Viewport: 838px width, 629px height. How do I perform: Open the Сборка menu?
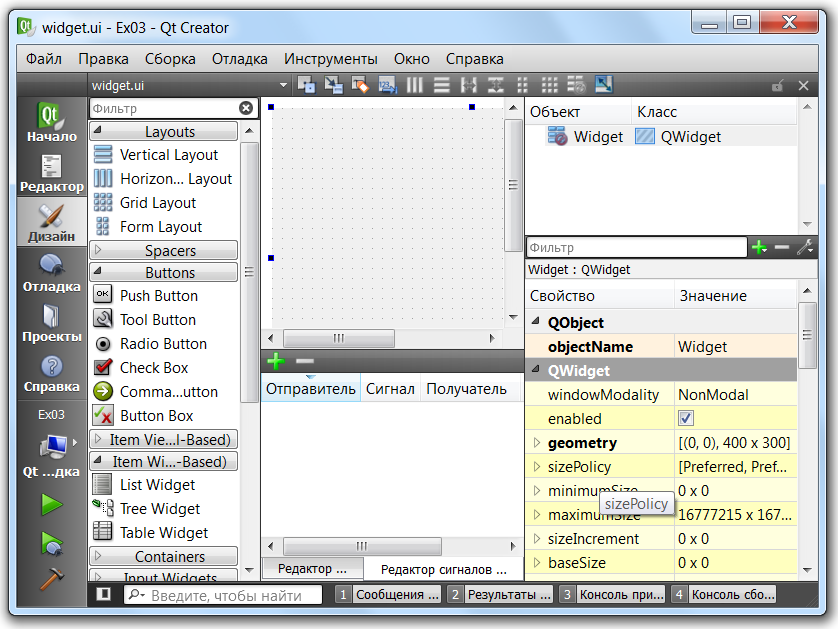pyautogui.click(x=170, y=59)
